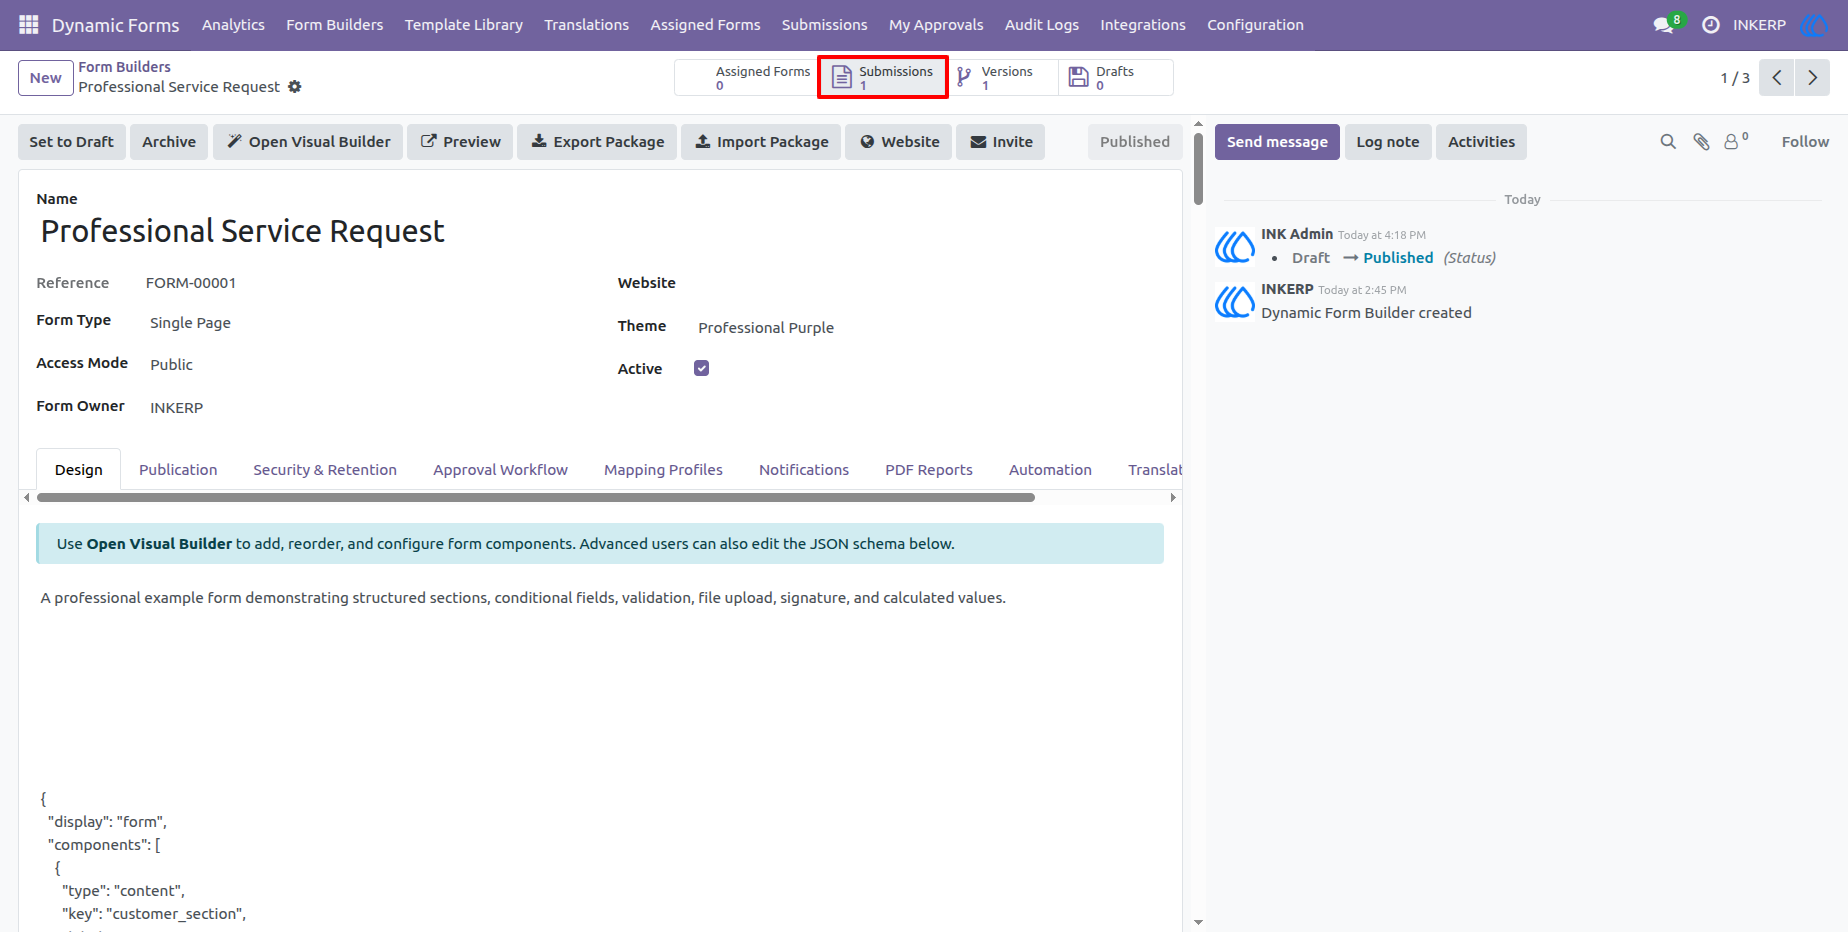Go to the next record arrow
1848x932 pixels.
[x=1812, y=78]
